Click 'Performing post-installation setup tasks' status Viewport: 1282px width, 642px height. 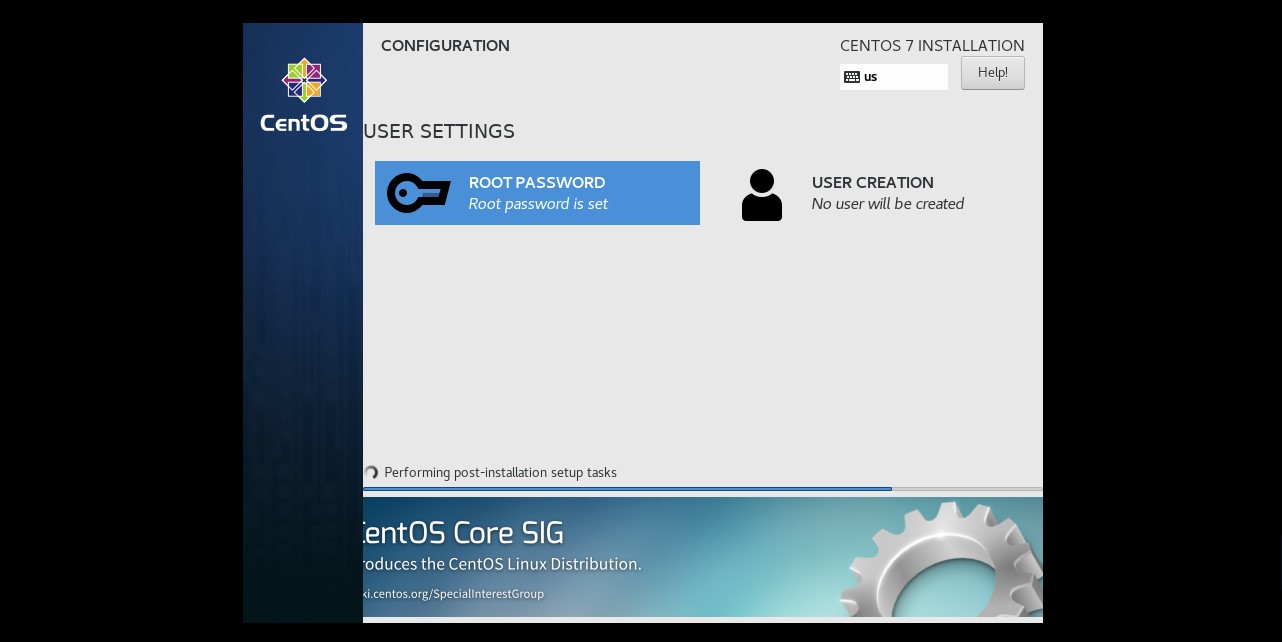[500, 472]
